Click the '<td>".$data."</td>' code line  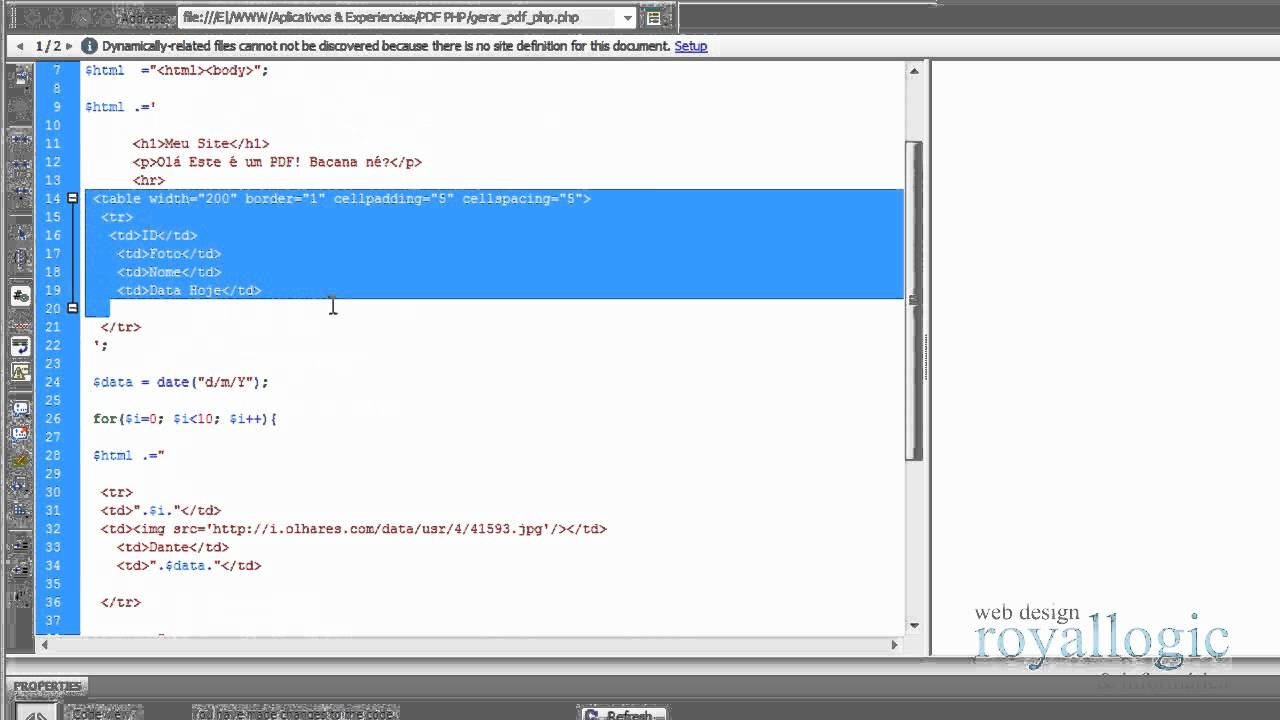tap(188, 566)
